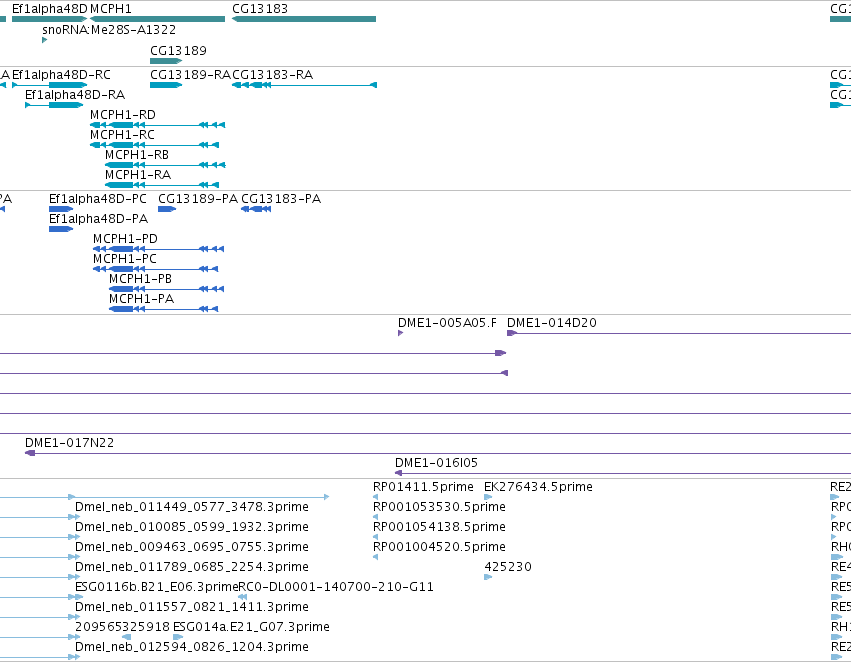
Task: Click the EK276434.5prime EST label
Action: pyautogui.click(x=538, y=487)
